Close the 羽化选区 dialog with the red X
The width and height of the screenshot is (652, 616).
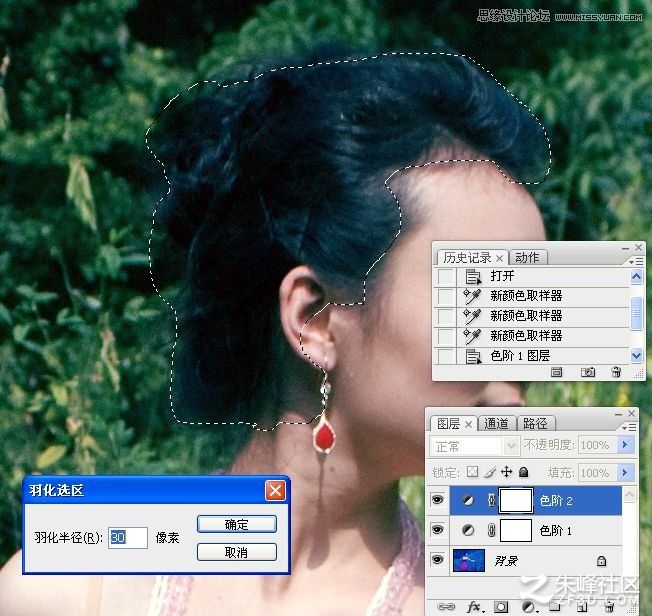275,490
